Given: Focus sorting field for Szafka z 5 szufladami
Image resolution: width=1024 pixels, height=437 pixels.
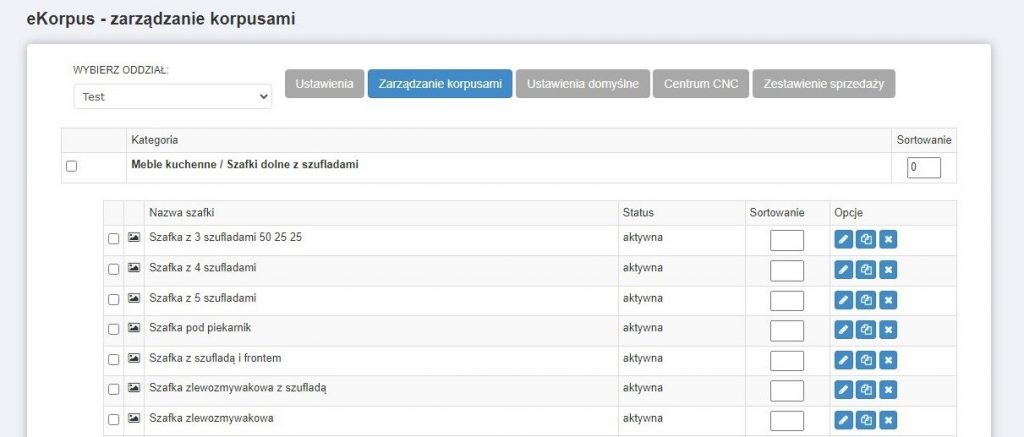Looking at the screenshot, I should tap(787, 300).
